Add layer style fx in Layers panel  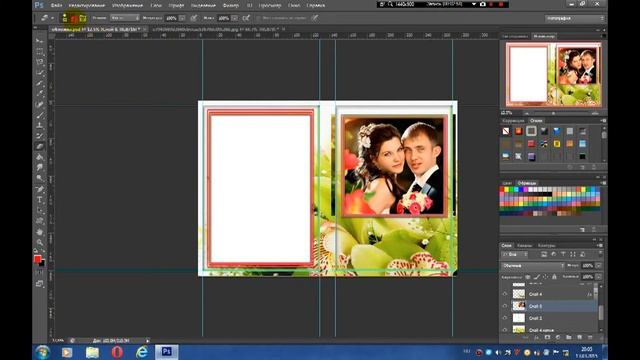(x=536, y=338)
